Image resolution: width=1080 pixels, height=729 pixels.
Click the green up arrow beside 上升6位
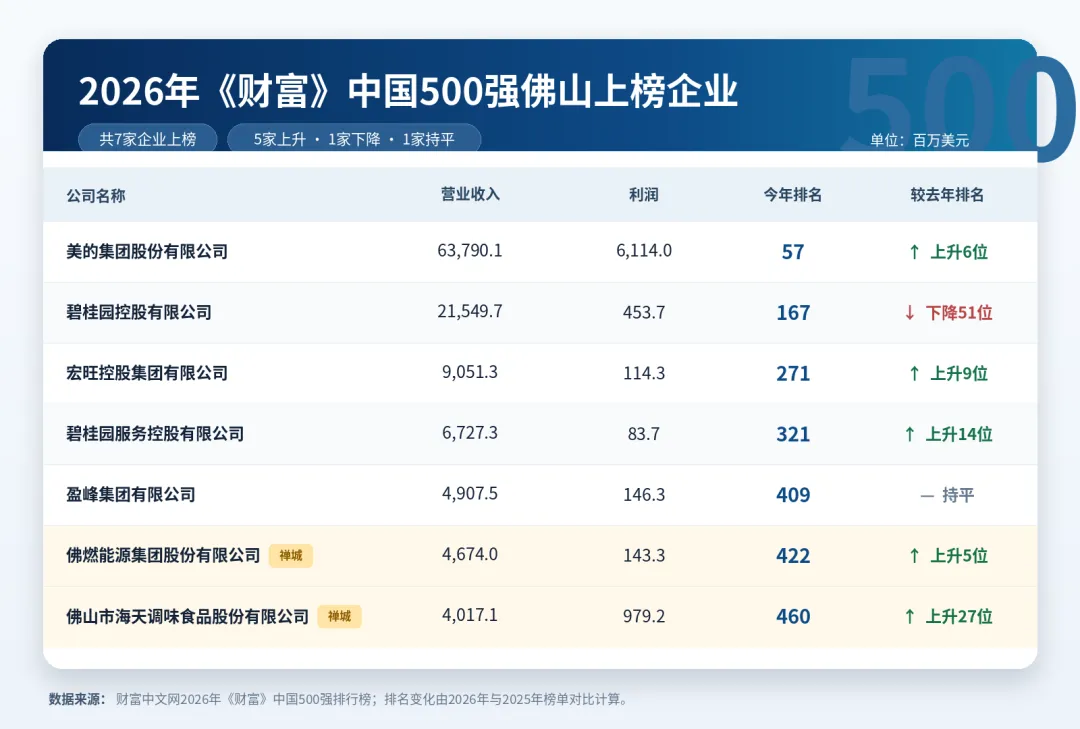point(914,251)
